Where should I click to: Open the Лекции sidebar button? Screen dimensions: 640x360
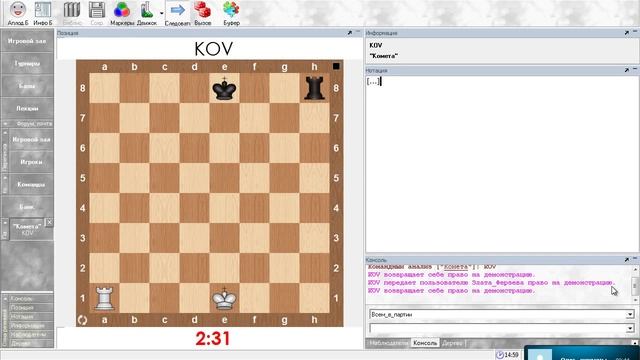tap(27, 109)
